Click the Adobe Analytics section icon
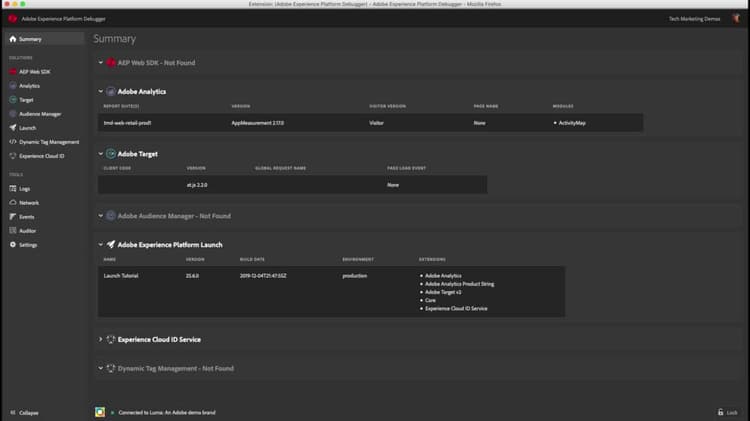Image resolution: width=750 pixels, height=421 pixels. [x=110, y=91]
